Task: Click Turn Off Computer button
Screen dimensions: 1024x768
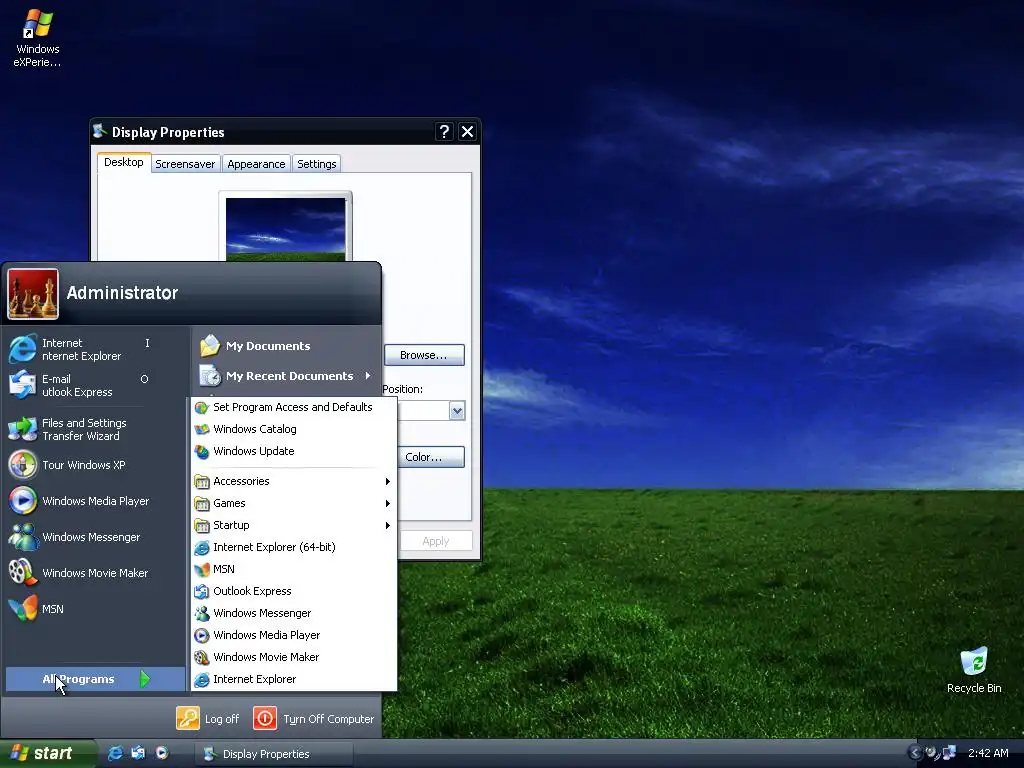Action: click(313, 719)
